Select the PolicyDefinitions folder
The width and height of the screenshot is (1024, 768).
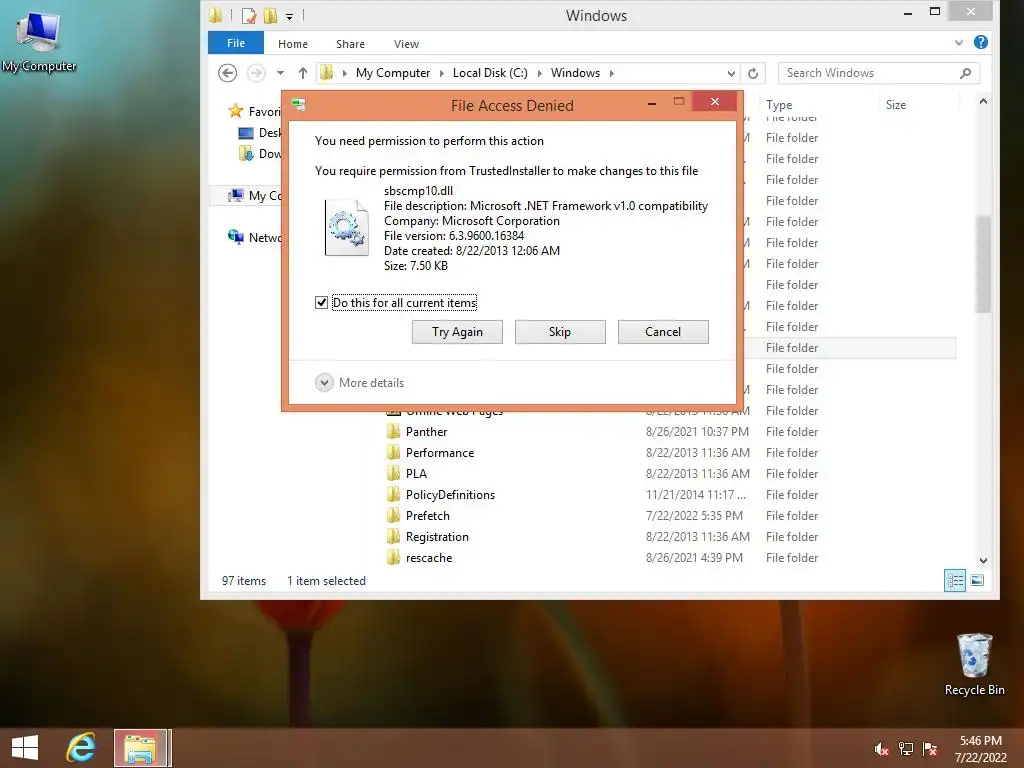(x=450, y=494)
